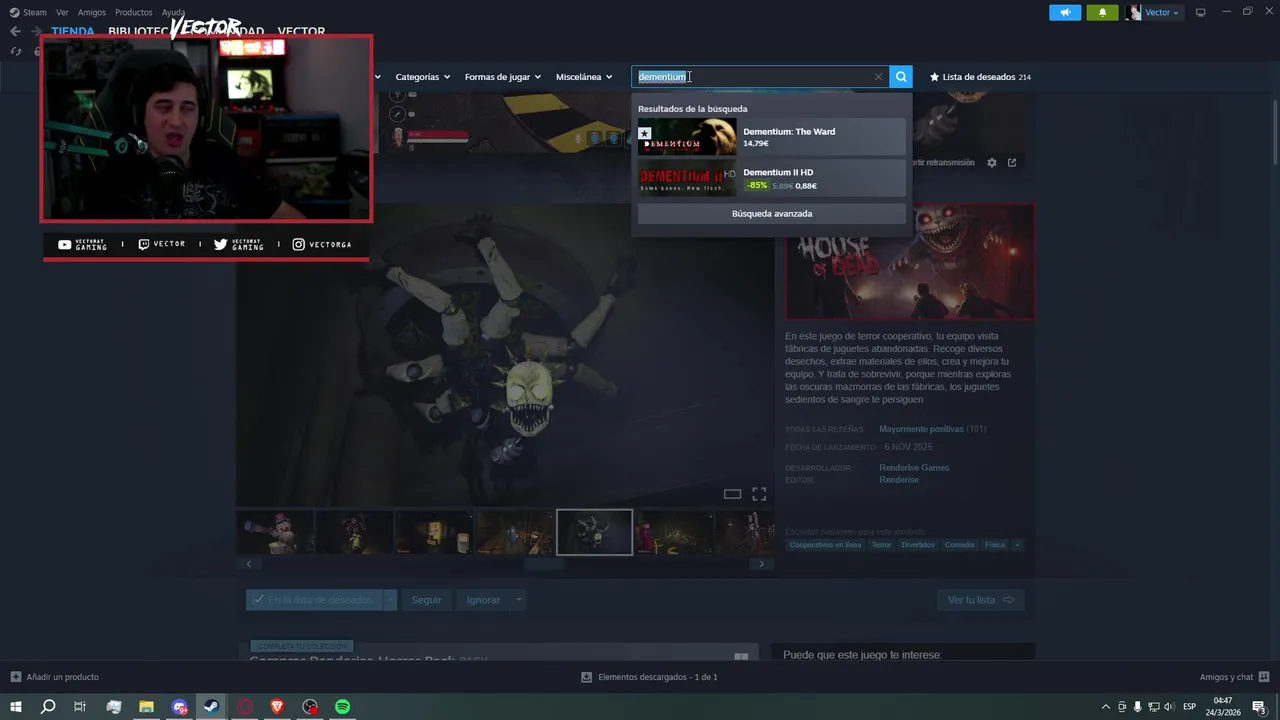Image resolution: width=1280 pixels, height=720 pixels.
Task: Open File Explorer from the taskbar
Action: [146, 707]
